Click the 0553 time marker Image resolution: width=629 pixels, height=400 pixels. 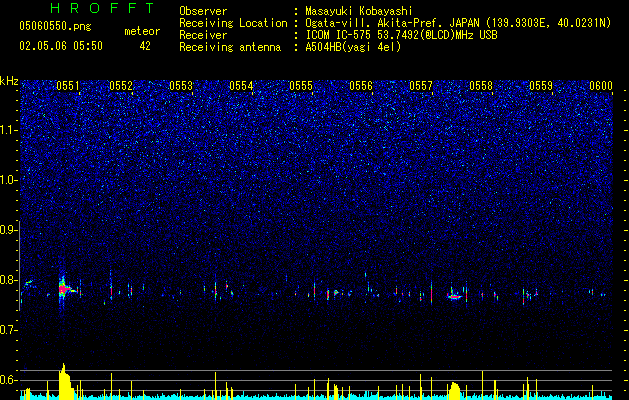(x=181, y=86)
